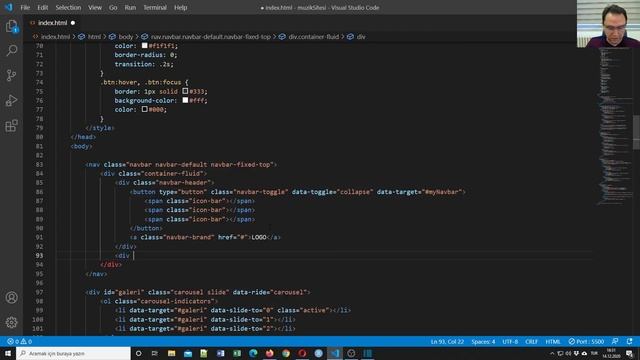Open Google Chrome from the taskbar
This screenshot has height=360, width=640.
click(286, 353)
